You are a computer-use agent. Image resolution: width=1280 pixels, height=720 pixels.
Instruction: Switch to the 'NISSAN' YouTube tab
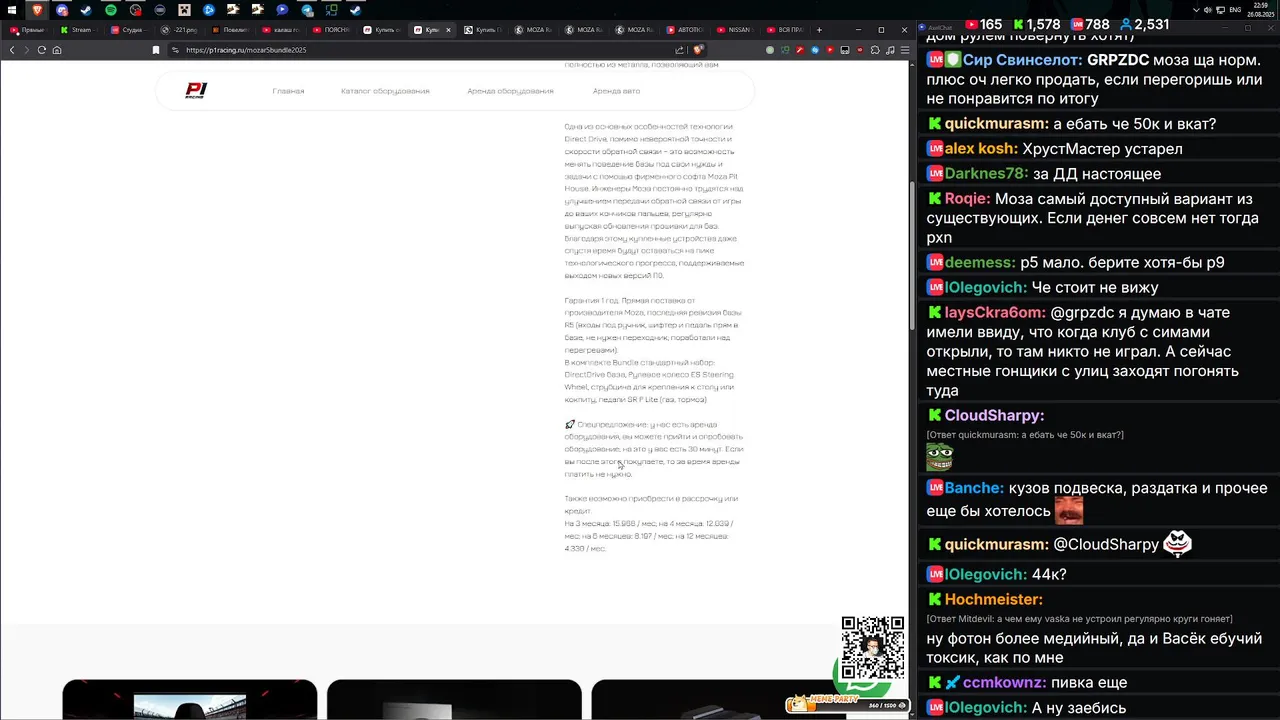(x=736, y=30)
